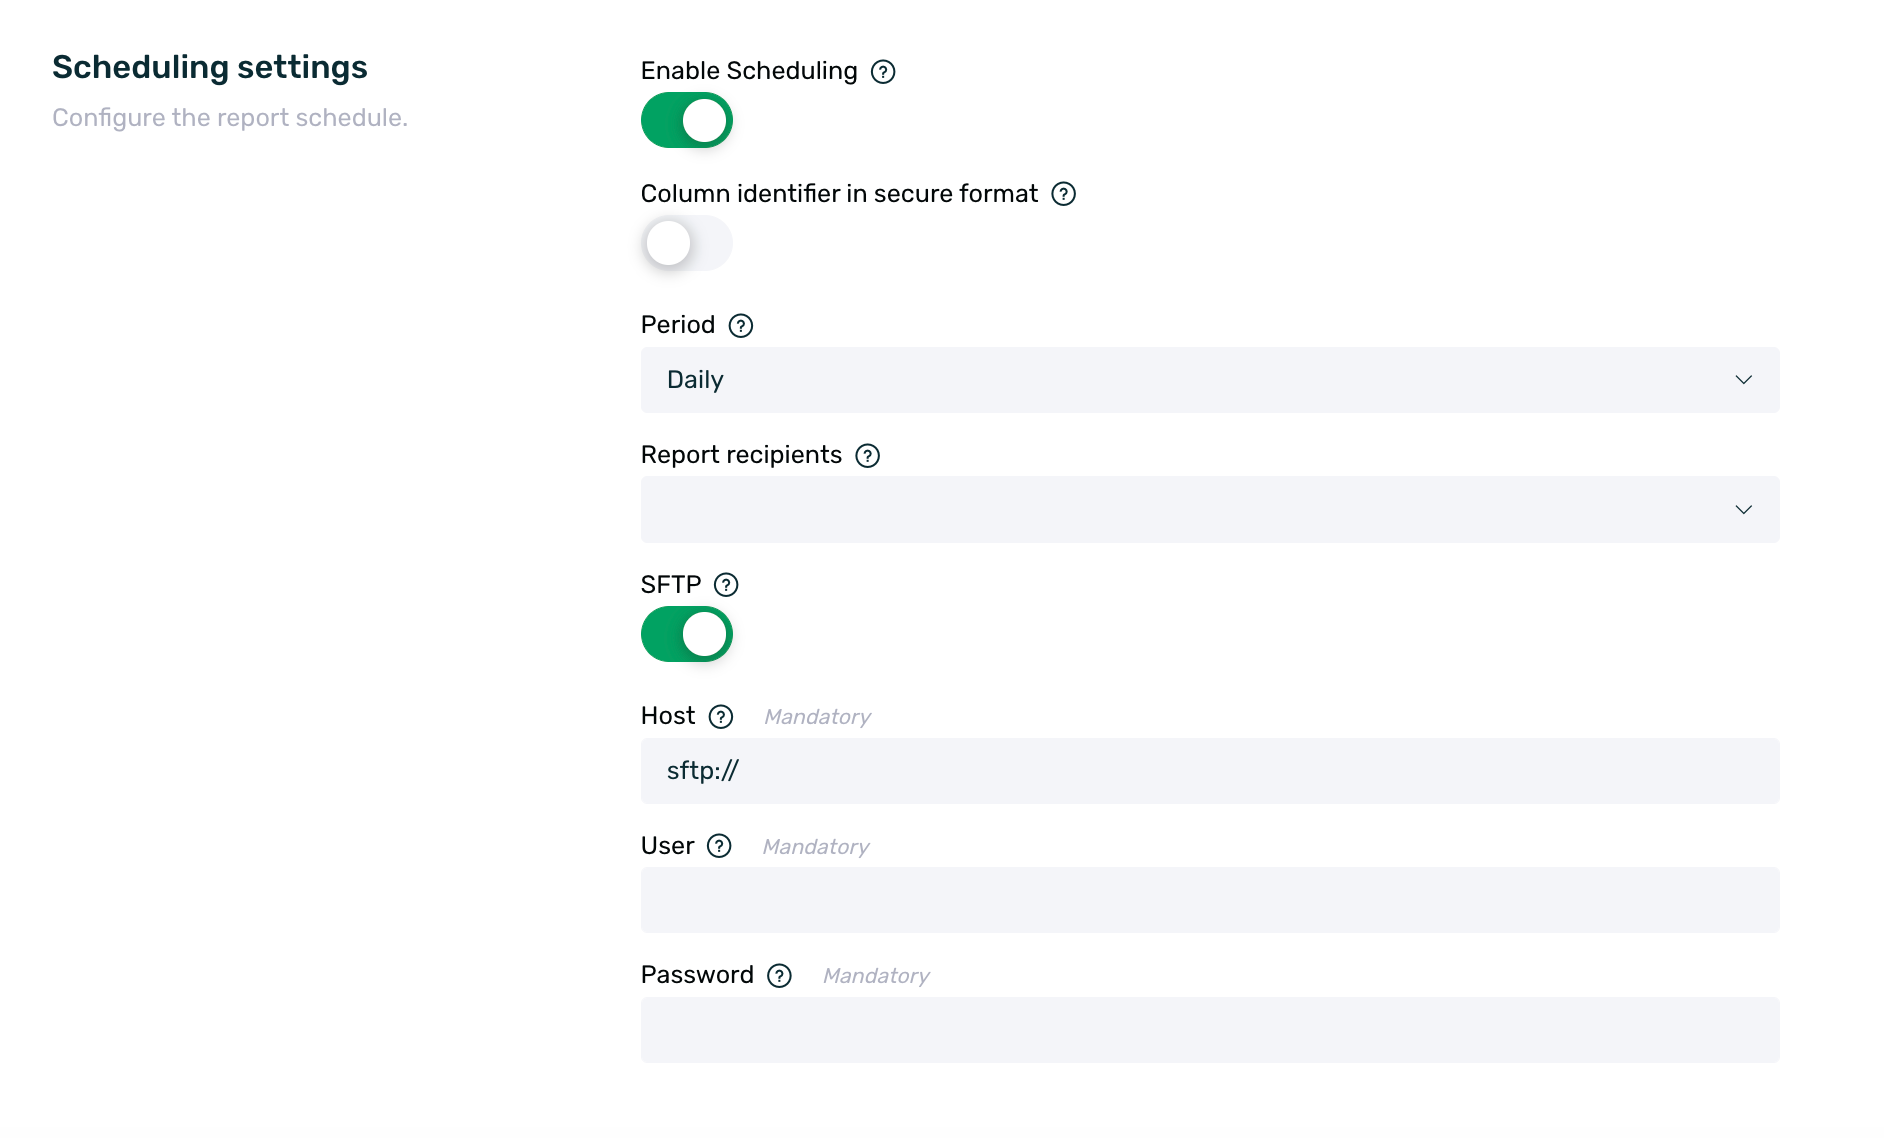
Task: Click the Password help question icon
Action: tap(780, 976)
